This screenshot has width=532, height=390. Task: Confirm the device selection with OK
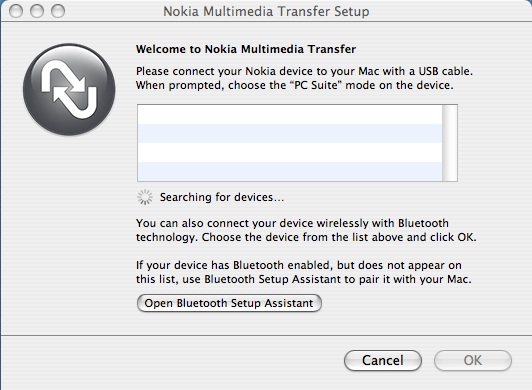473,360
